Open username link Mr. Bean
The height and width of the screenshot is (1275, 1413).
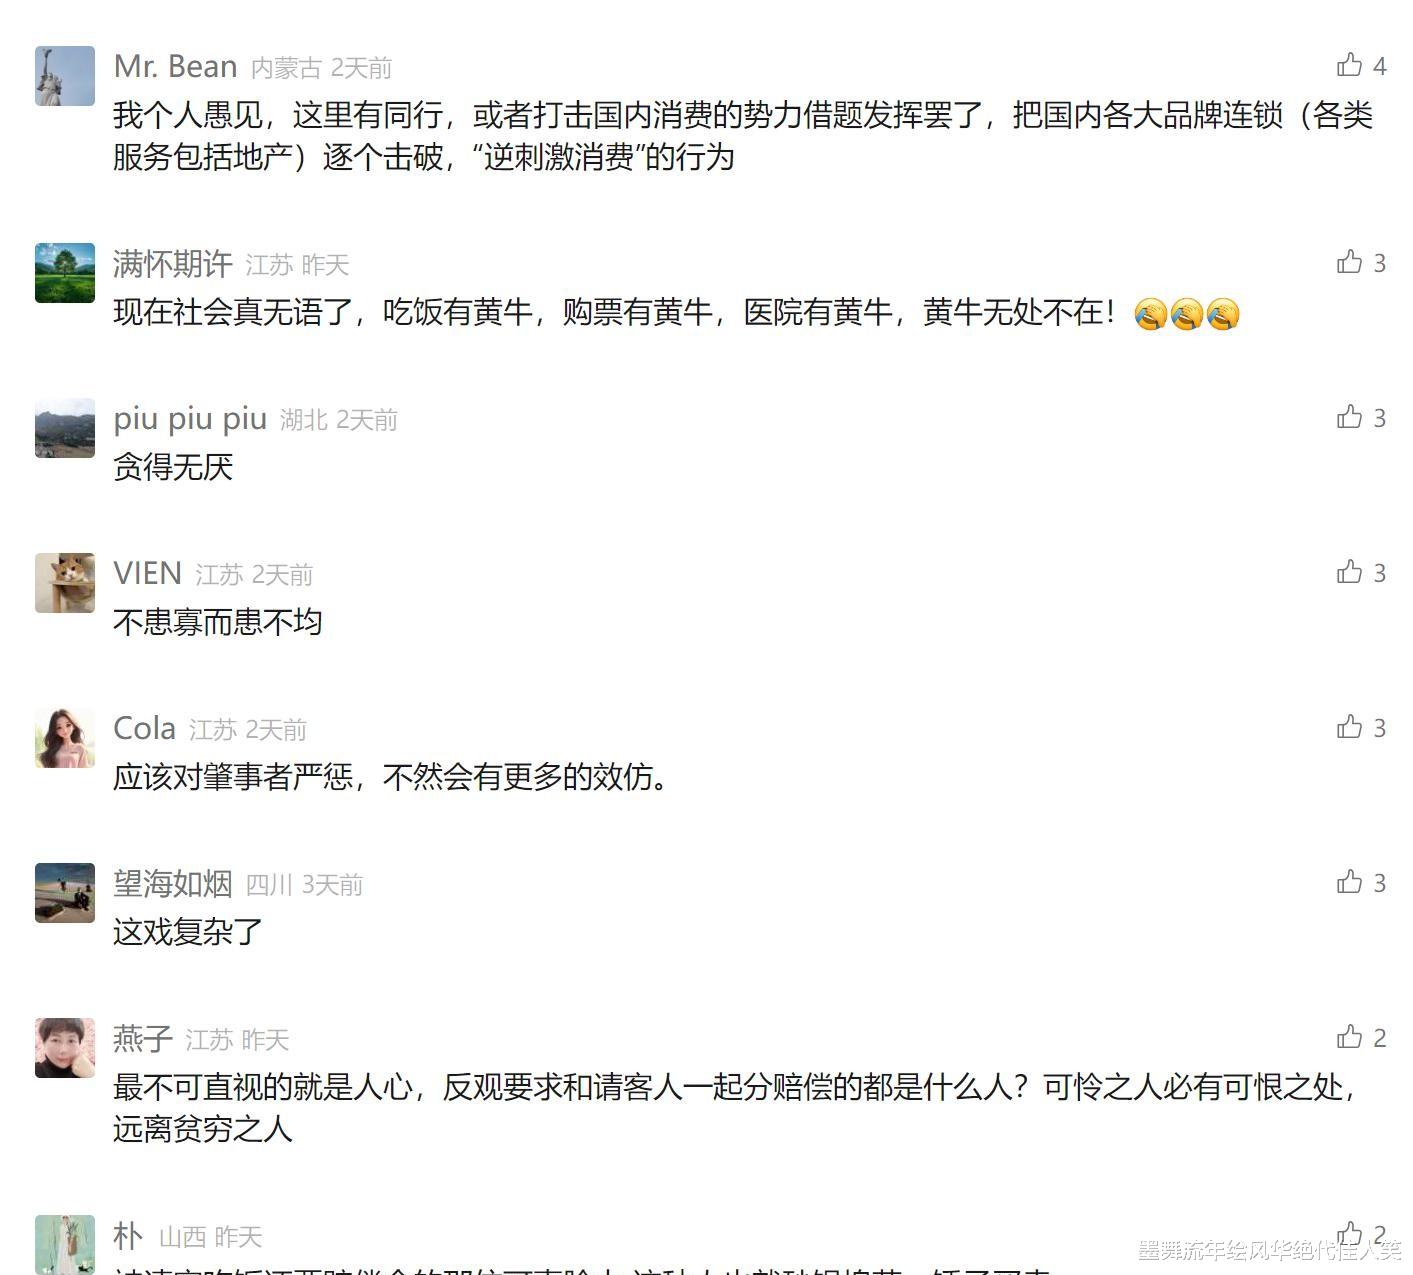[x=175, y=66]
